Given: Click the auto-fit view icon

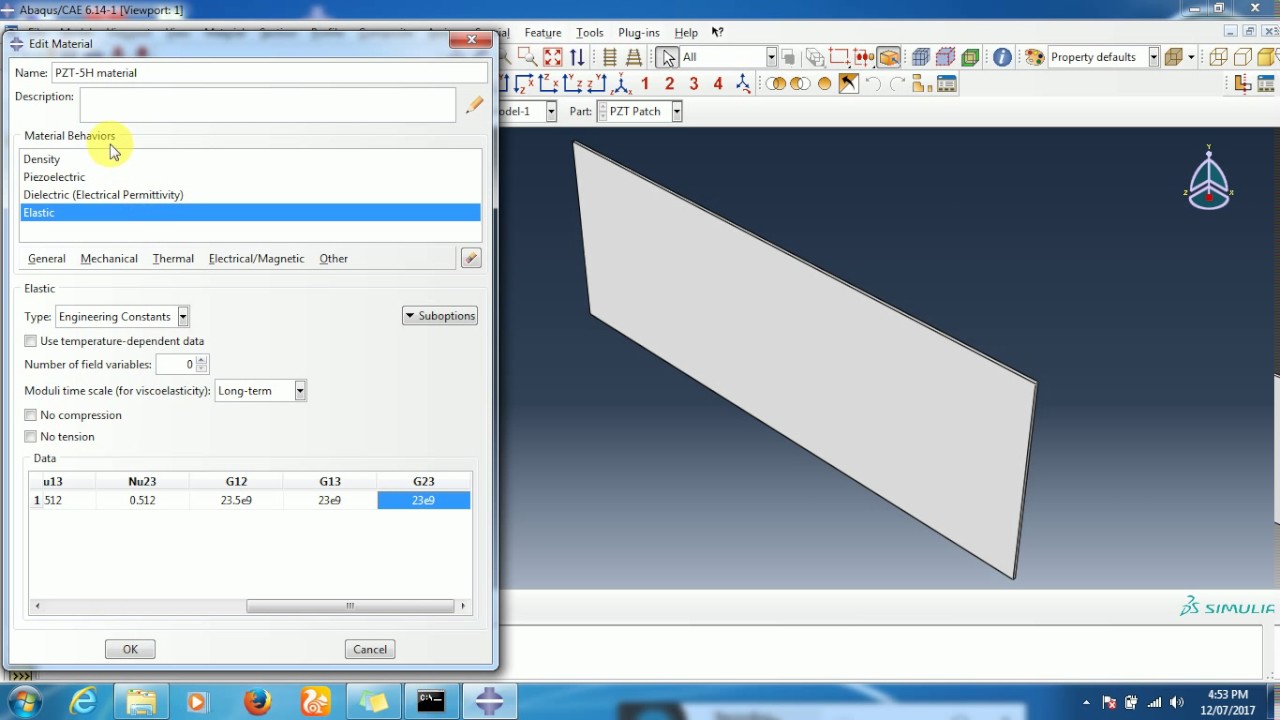Looking at the screenshot, I should [553, 57].
